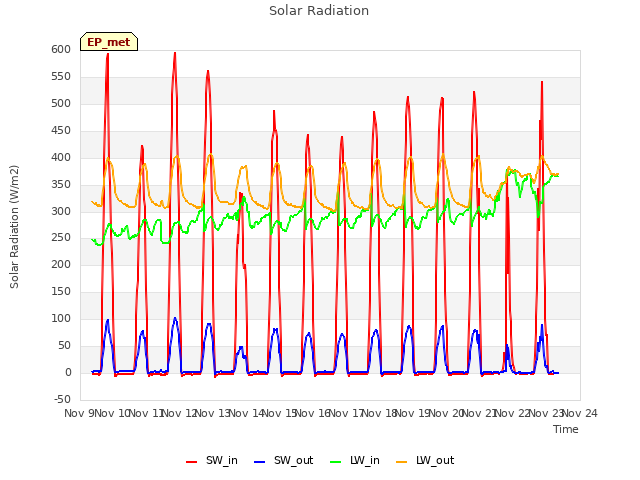Screen dimensions: 640x480
Task: Click the Nov 10 x-axis label
Action: point(112,413)
